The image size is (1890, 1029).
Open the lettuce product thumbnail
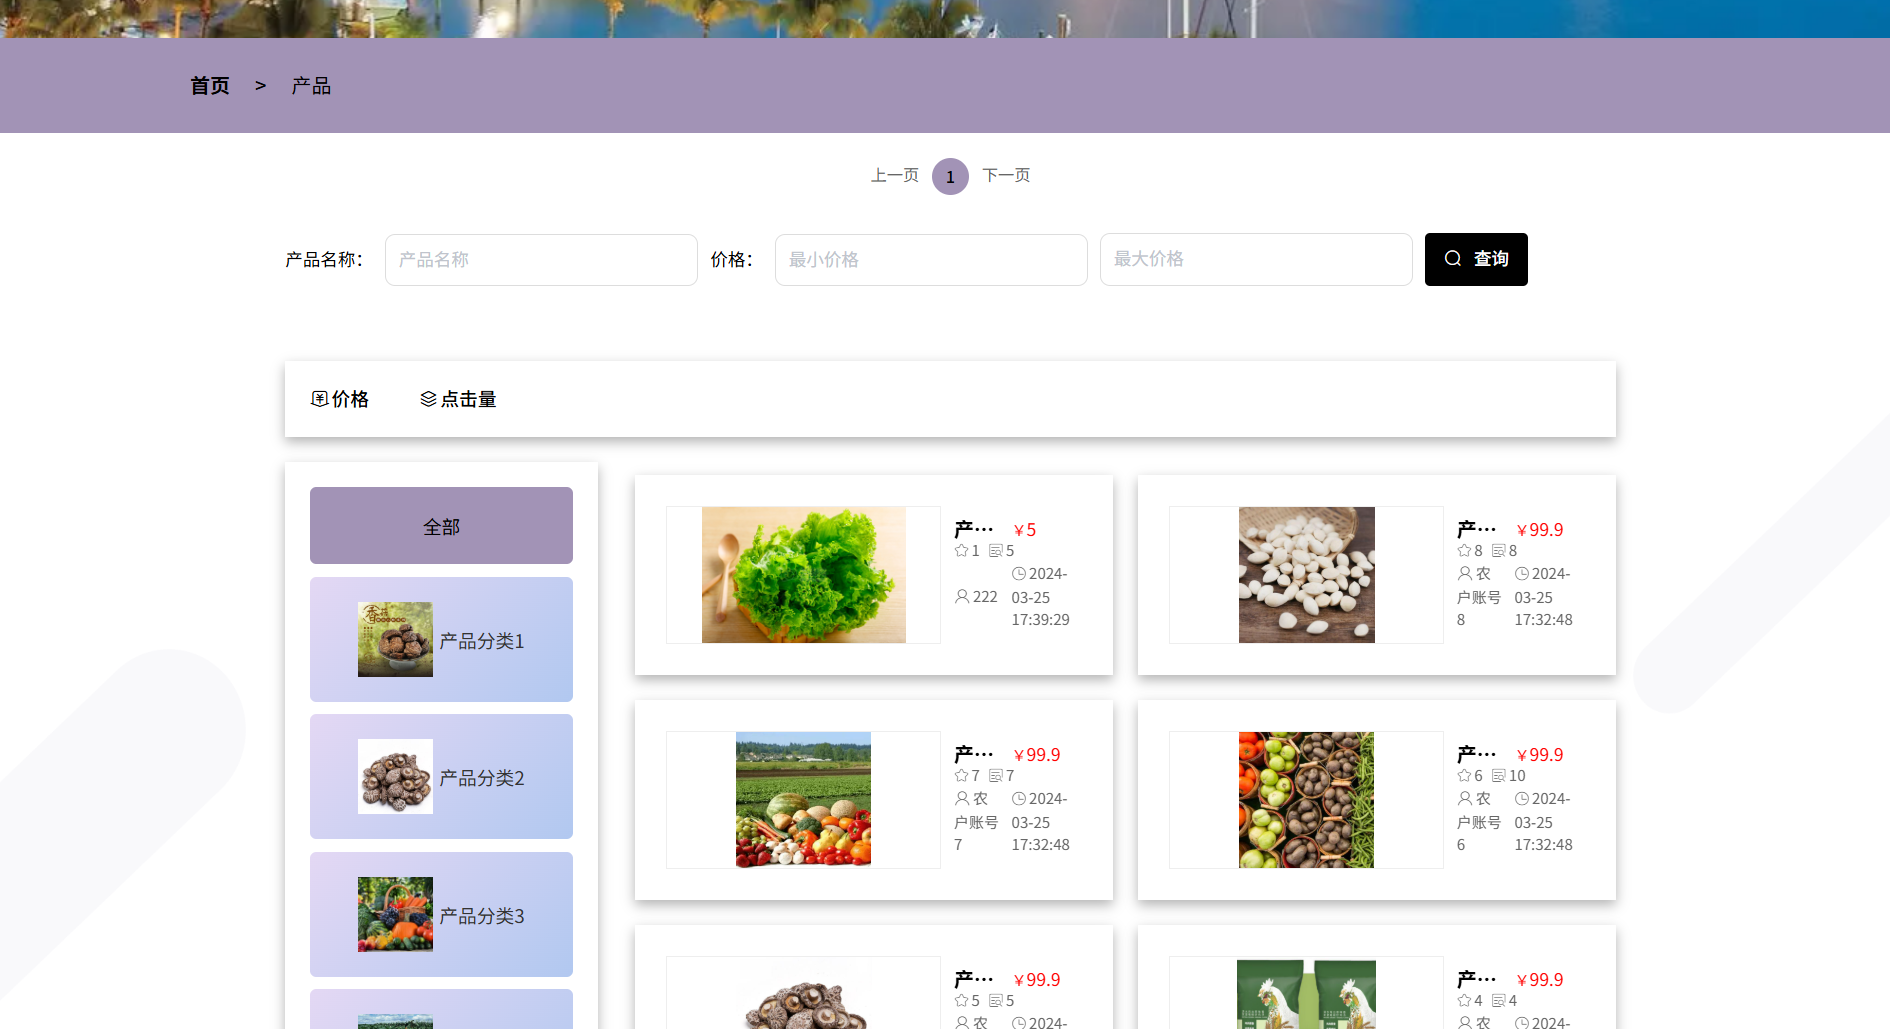click(x=804, y=575)
